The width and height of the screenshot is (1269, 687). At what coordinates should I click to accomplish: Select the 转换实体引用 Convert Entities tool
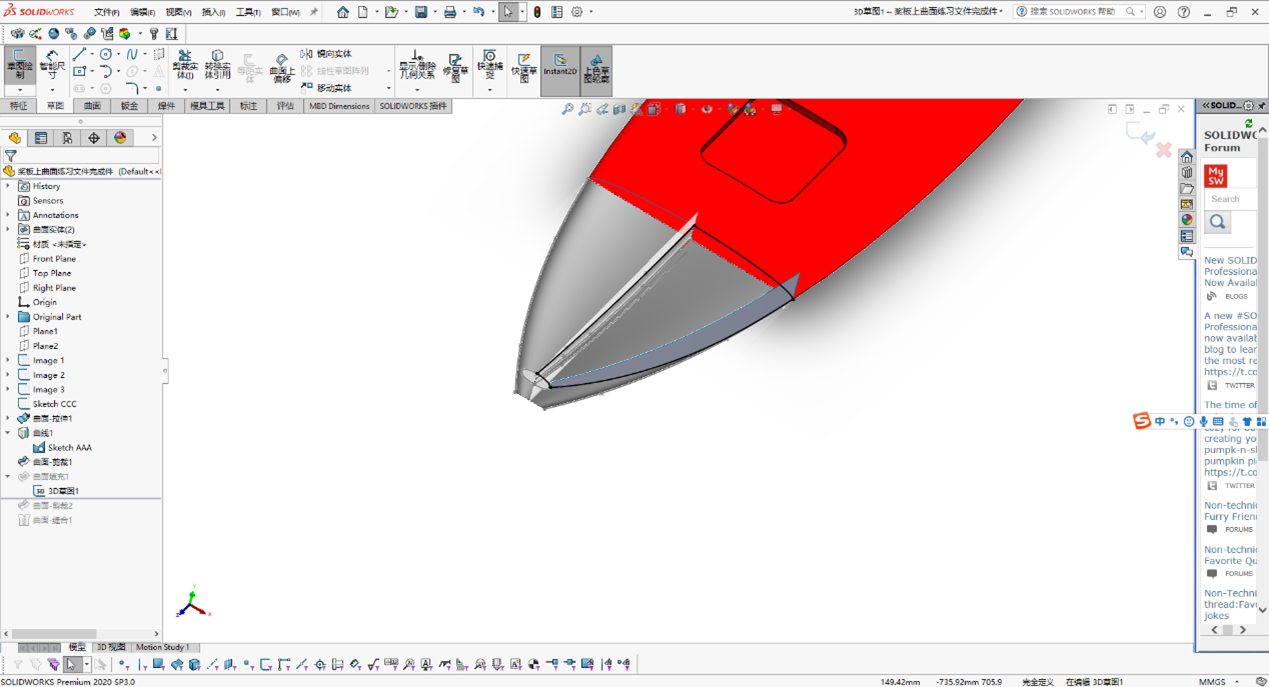coord(216,66)
